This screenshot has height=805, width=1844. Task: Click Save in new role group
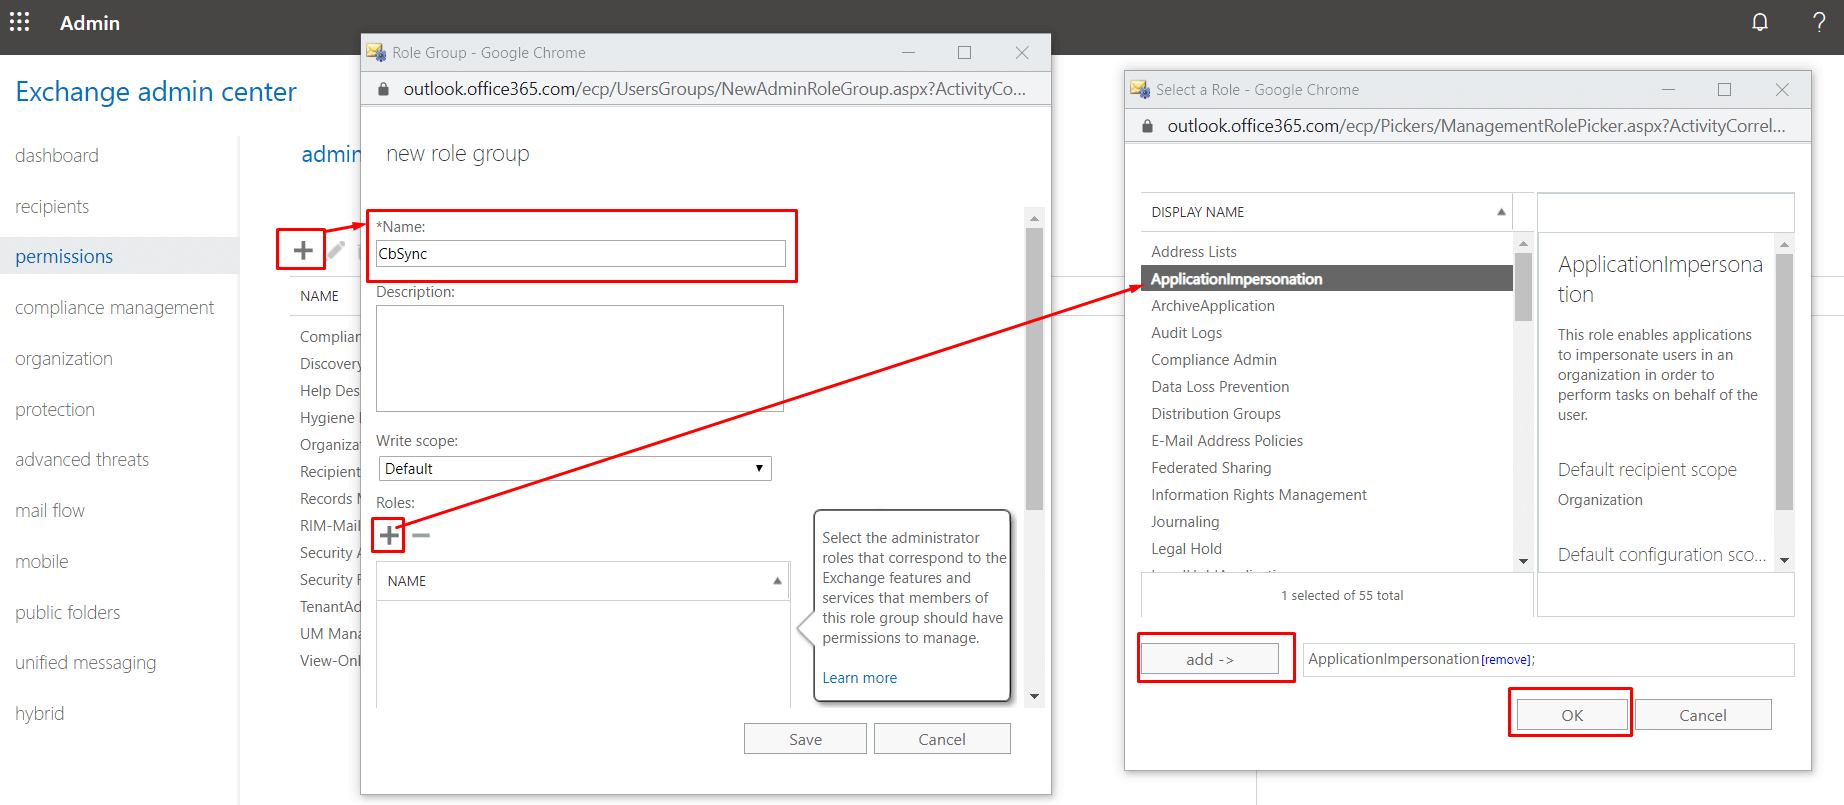[805, 739]
